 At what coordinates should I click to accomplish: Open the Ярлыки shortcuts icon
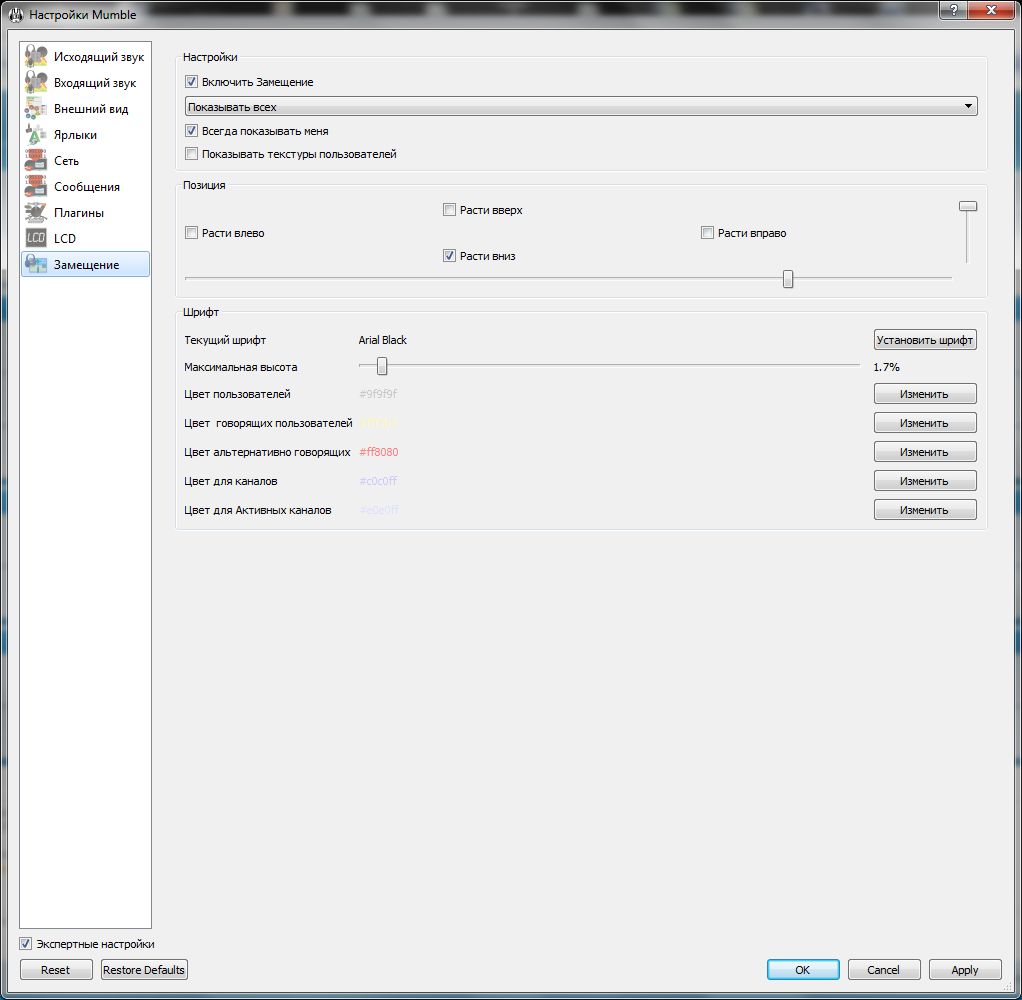[x=37, y=135]
